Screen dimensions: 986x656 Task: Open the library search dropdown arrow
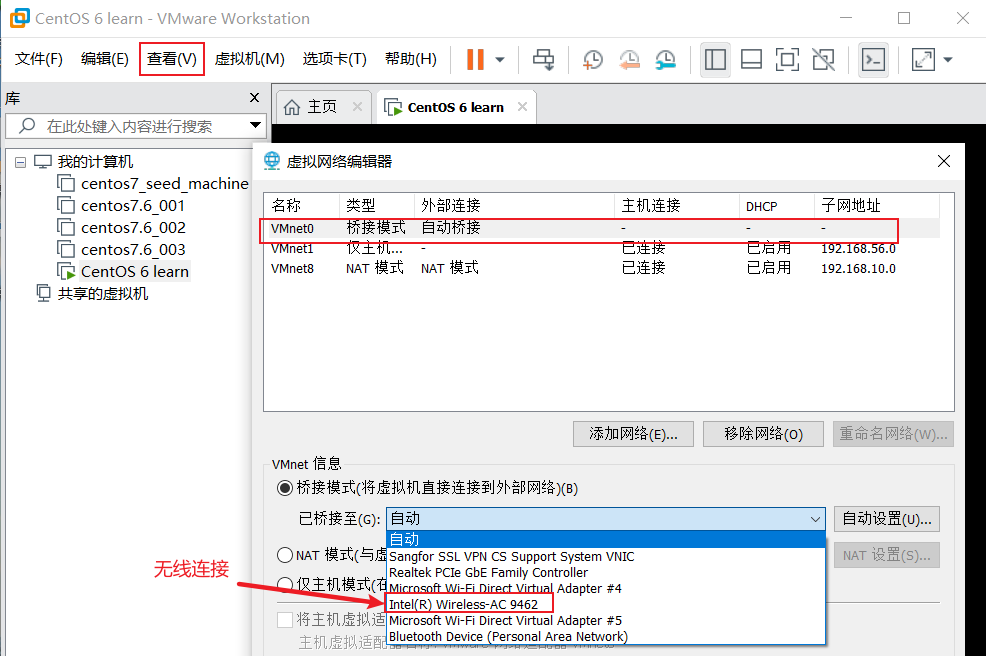[255, 125]
